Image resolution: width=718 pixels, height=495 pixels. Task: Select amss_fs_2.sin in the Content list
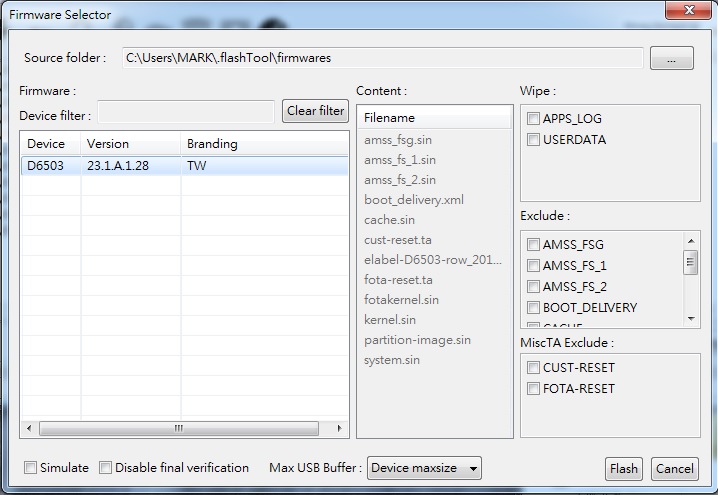[400, 180]
